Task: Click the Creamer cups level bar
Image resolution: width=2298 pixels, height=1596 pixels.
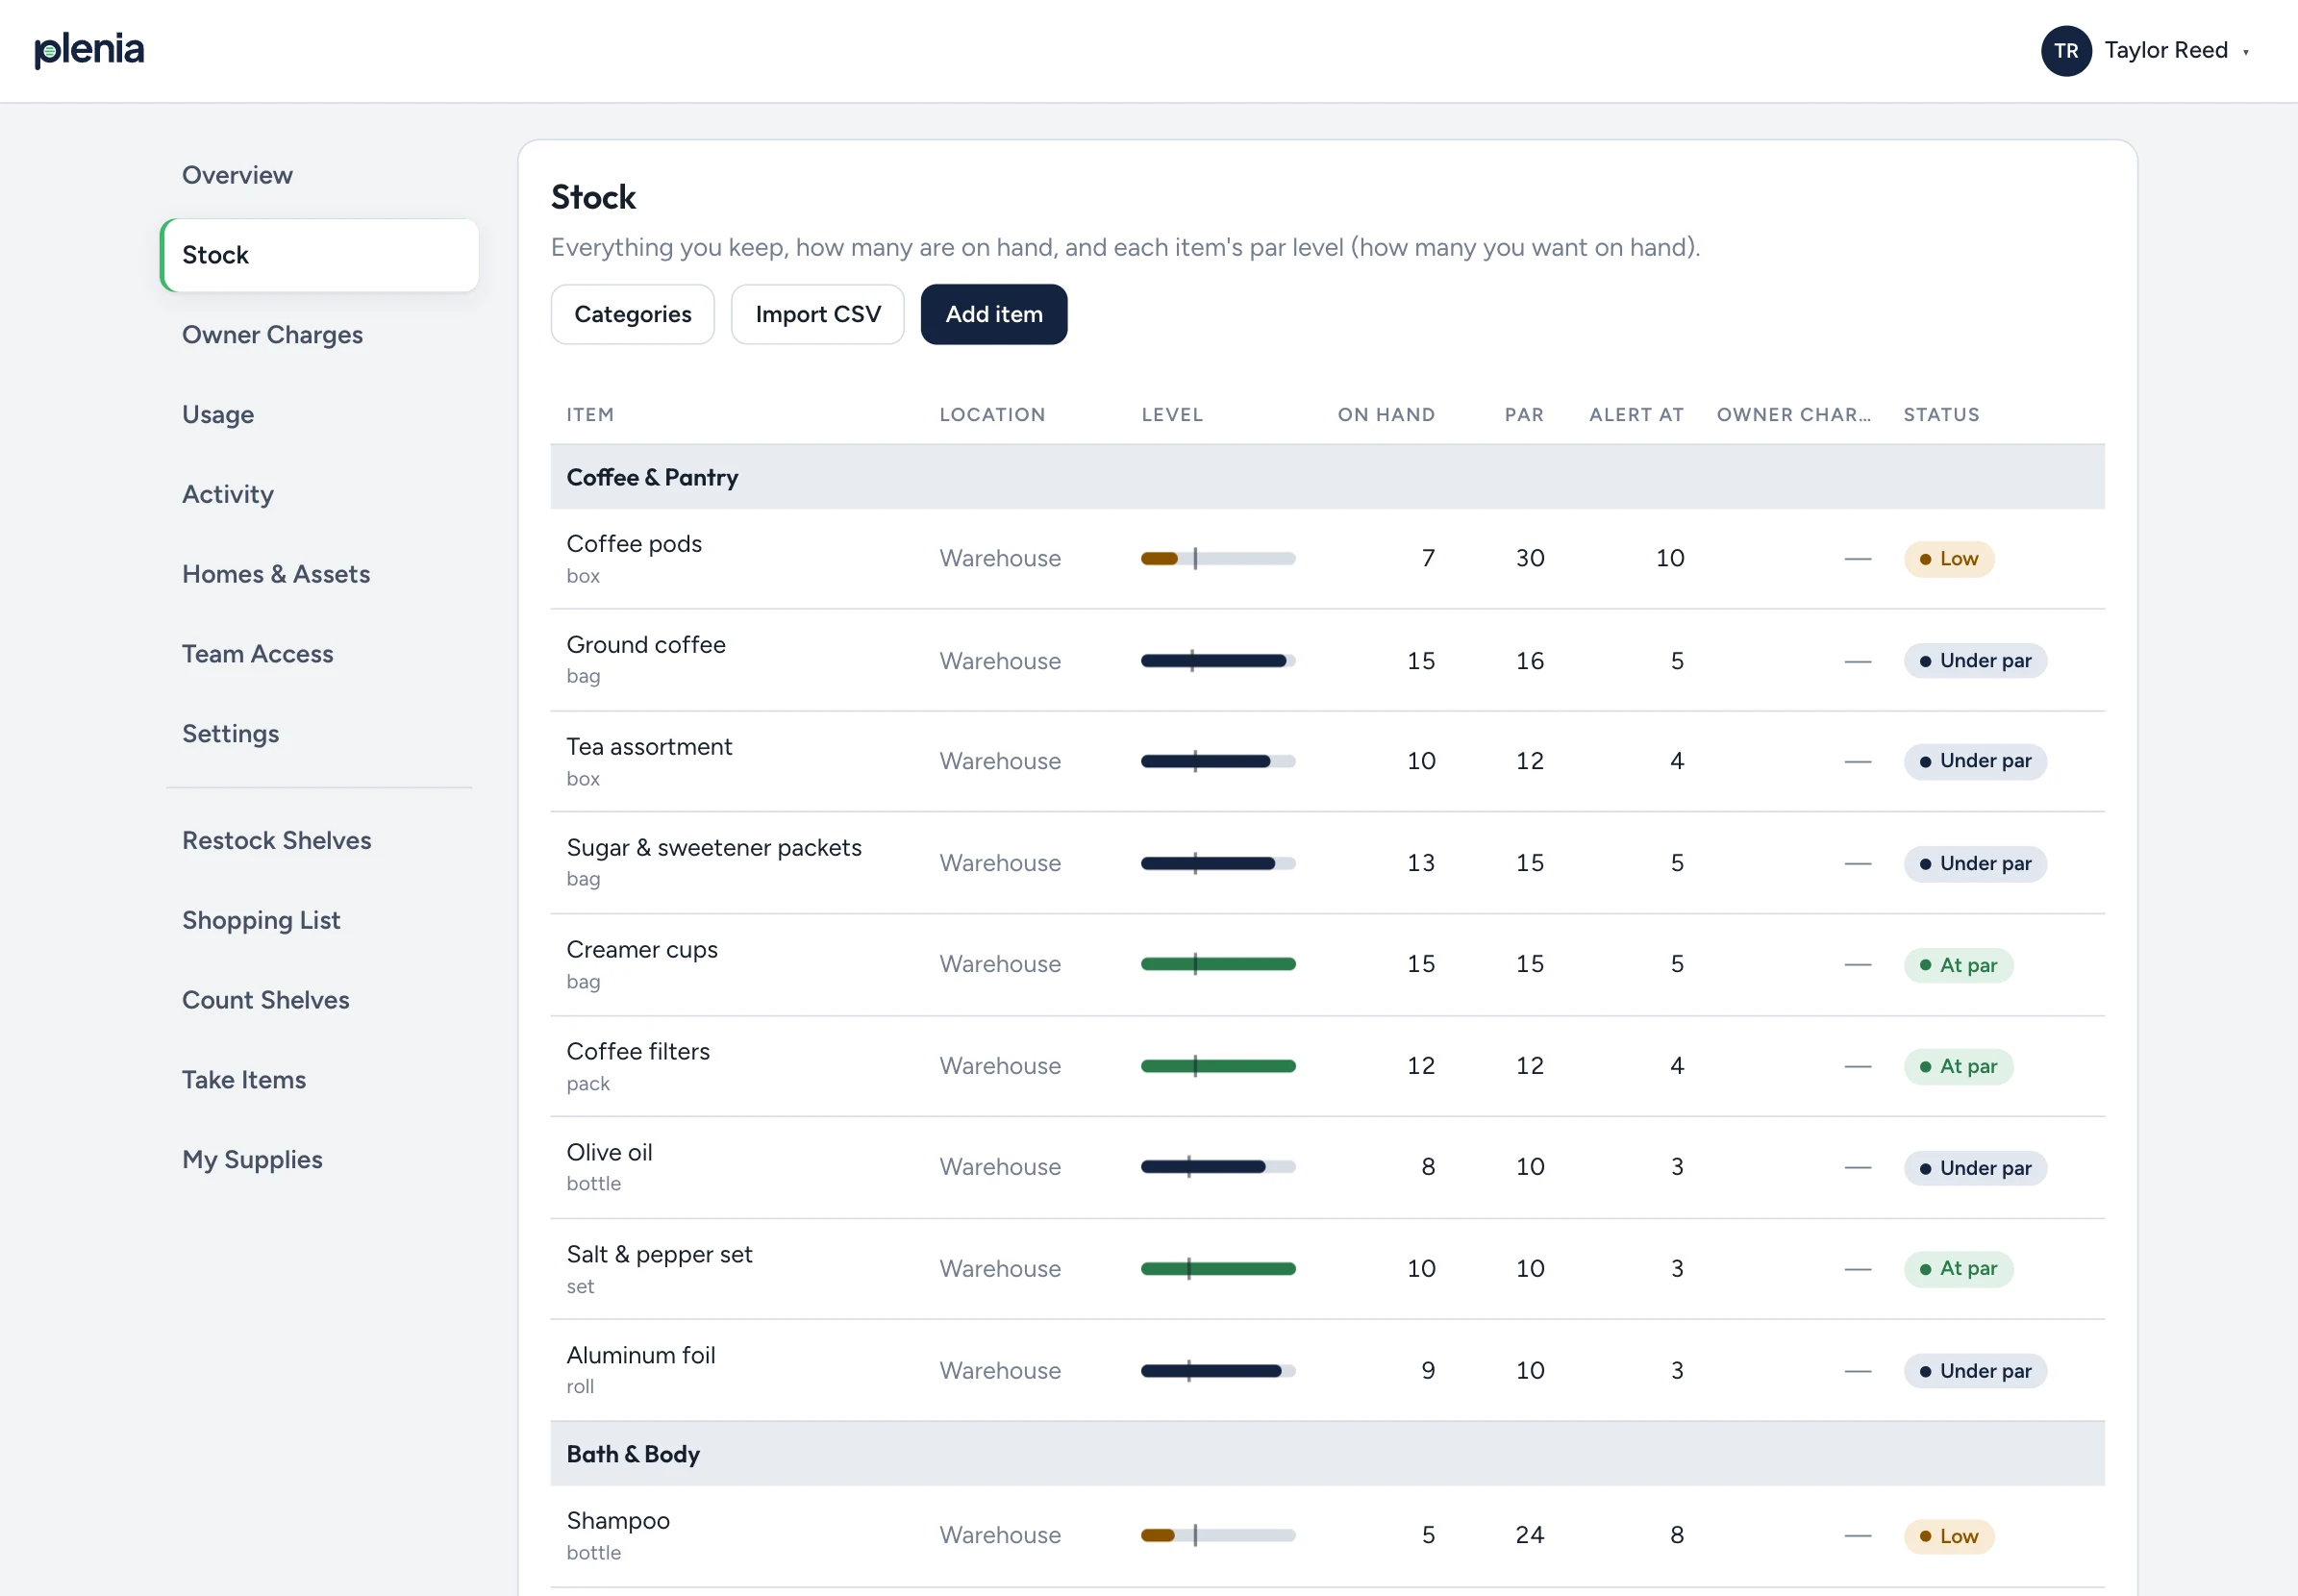Action: point(1218,965)
